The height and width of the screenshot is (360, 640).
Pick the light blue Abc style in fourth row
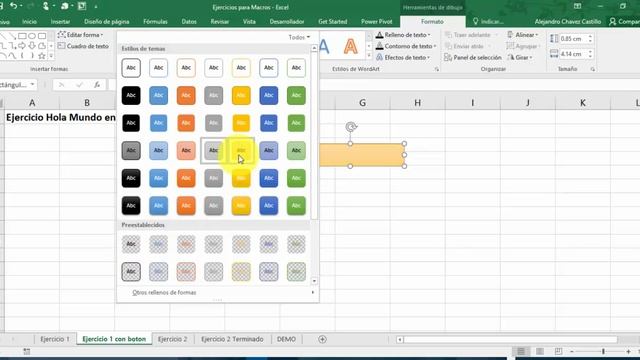[158, 151]
